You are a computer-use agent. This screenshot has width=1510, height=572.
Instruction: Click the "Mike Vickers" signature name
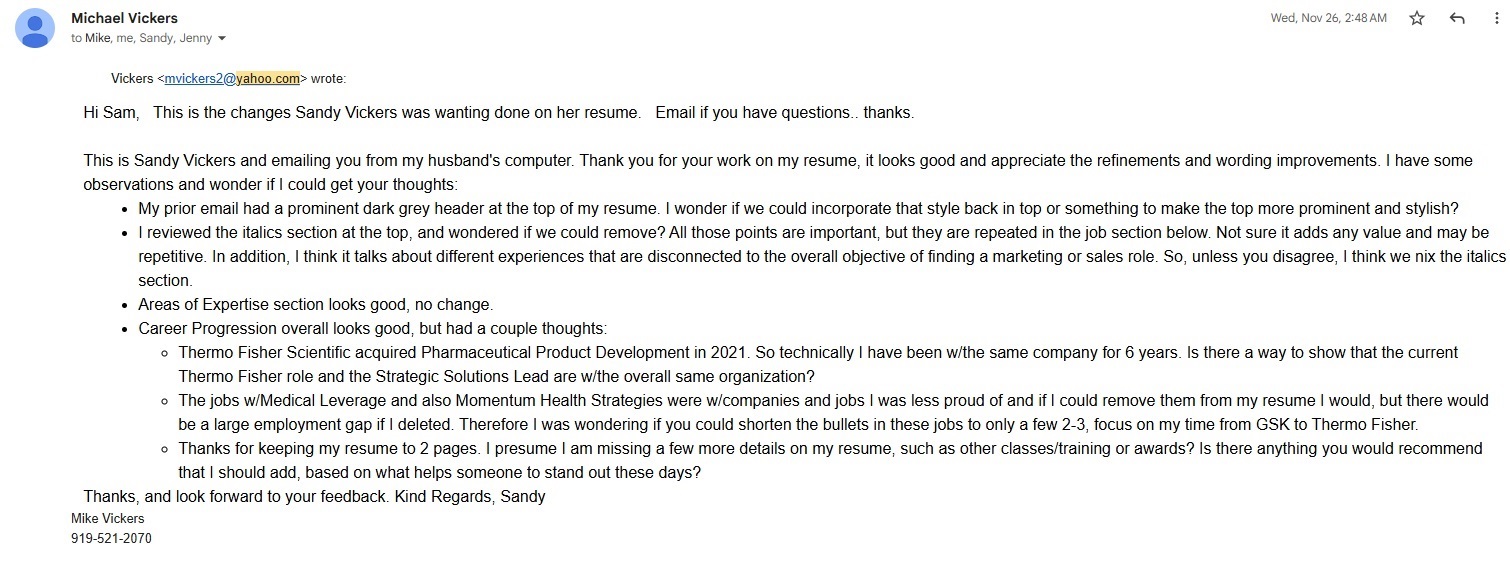pyautogui.click(x=107, y=518)
